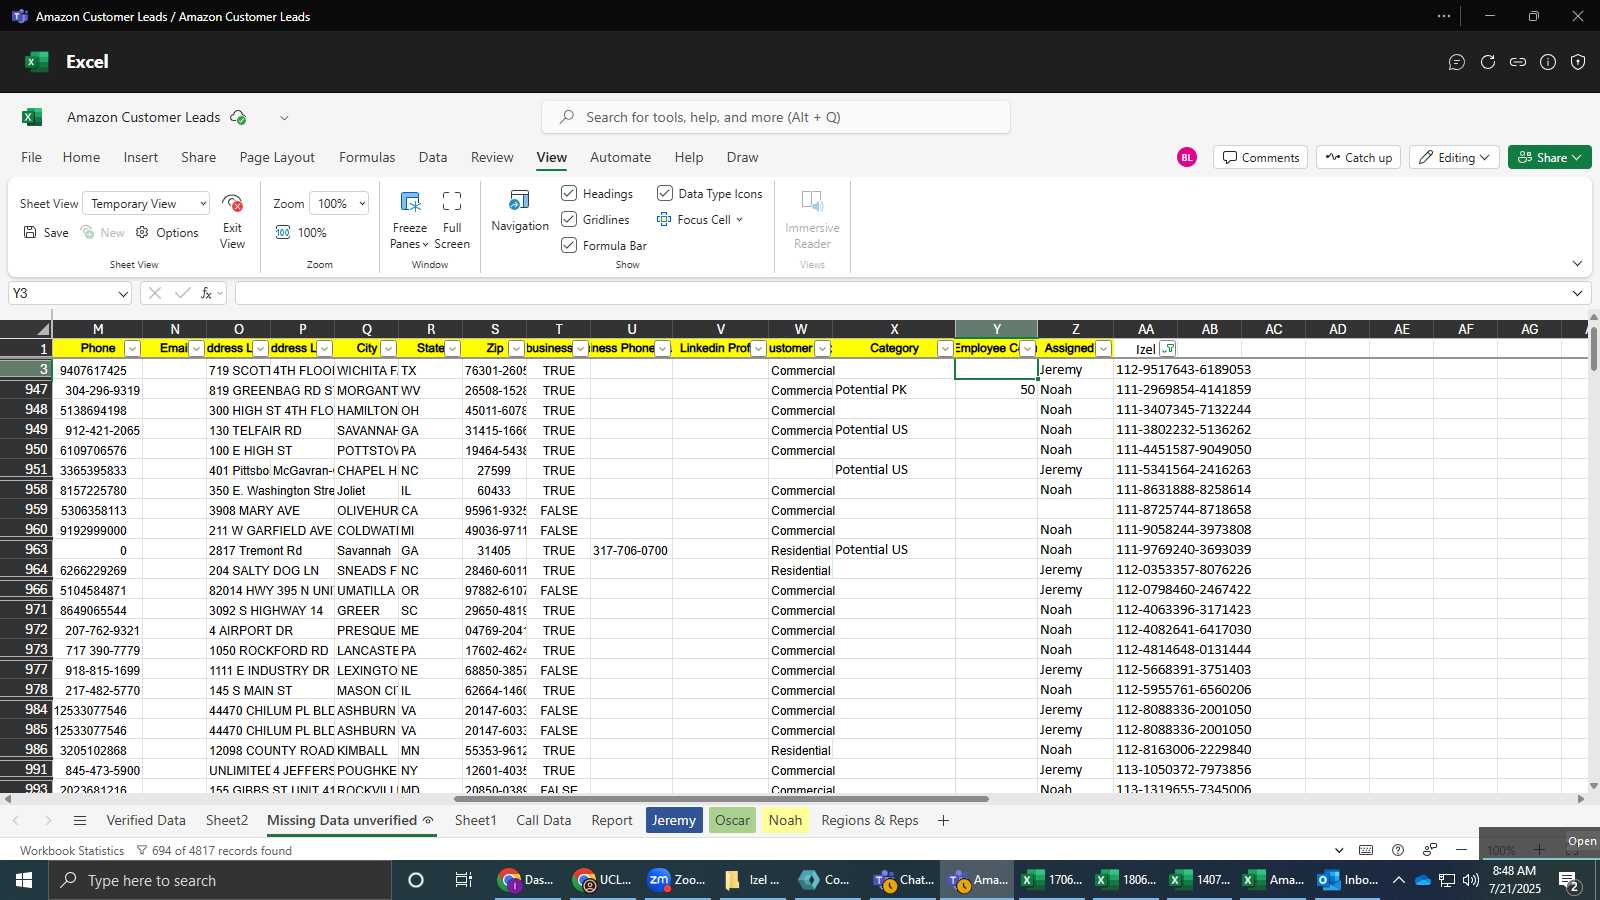Add a new sheet with plus icon

943,820
